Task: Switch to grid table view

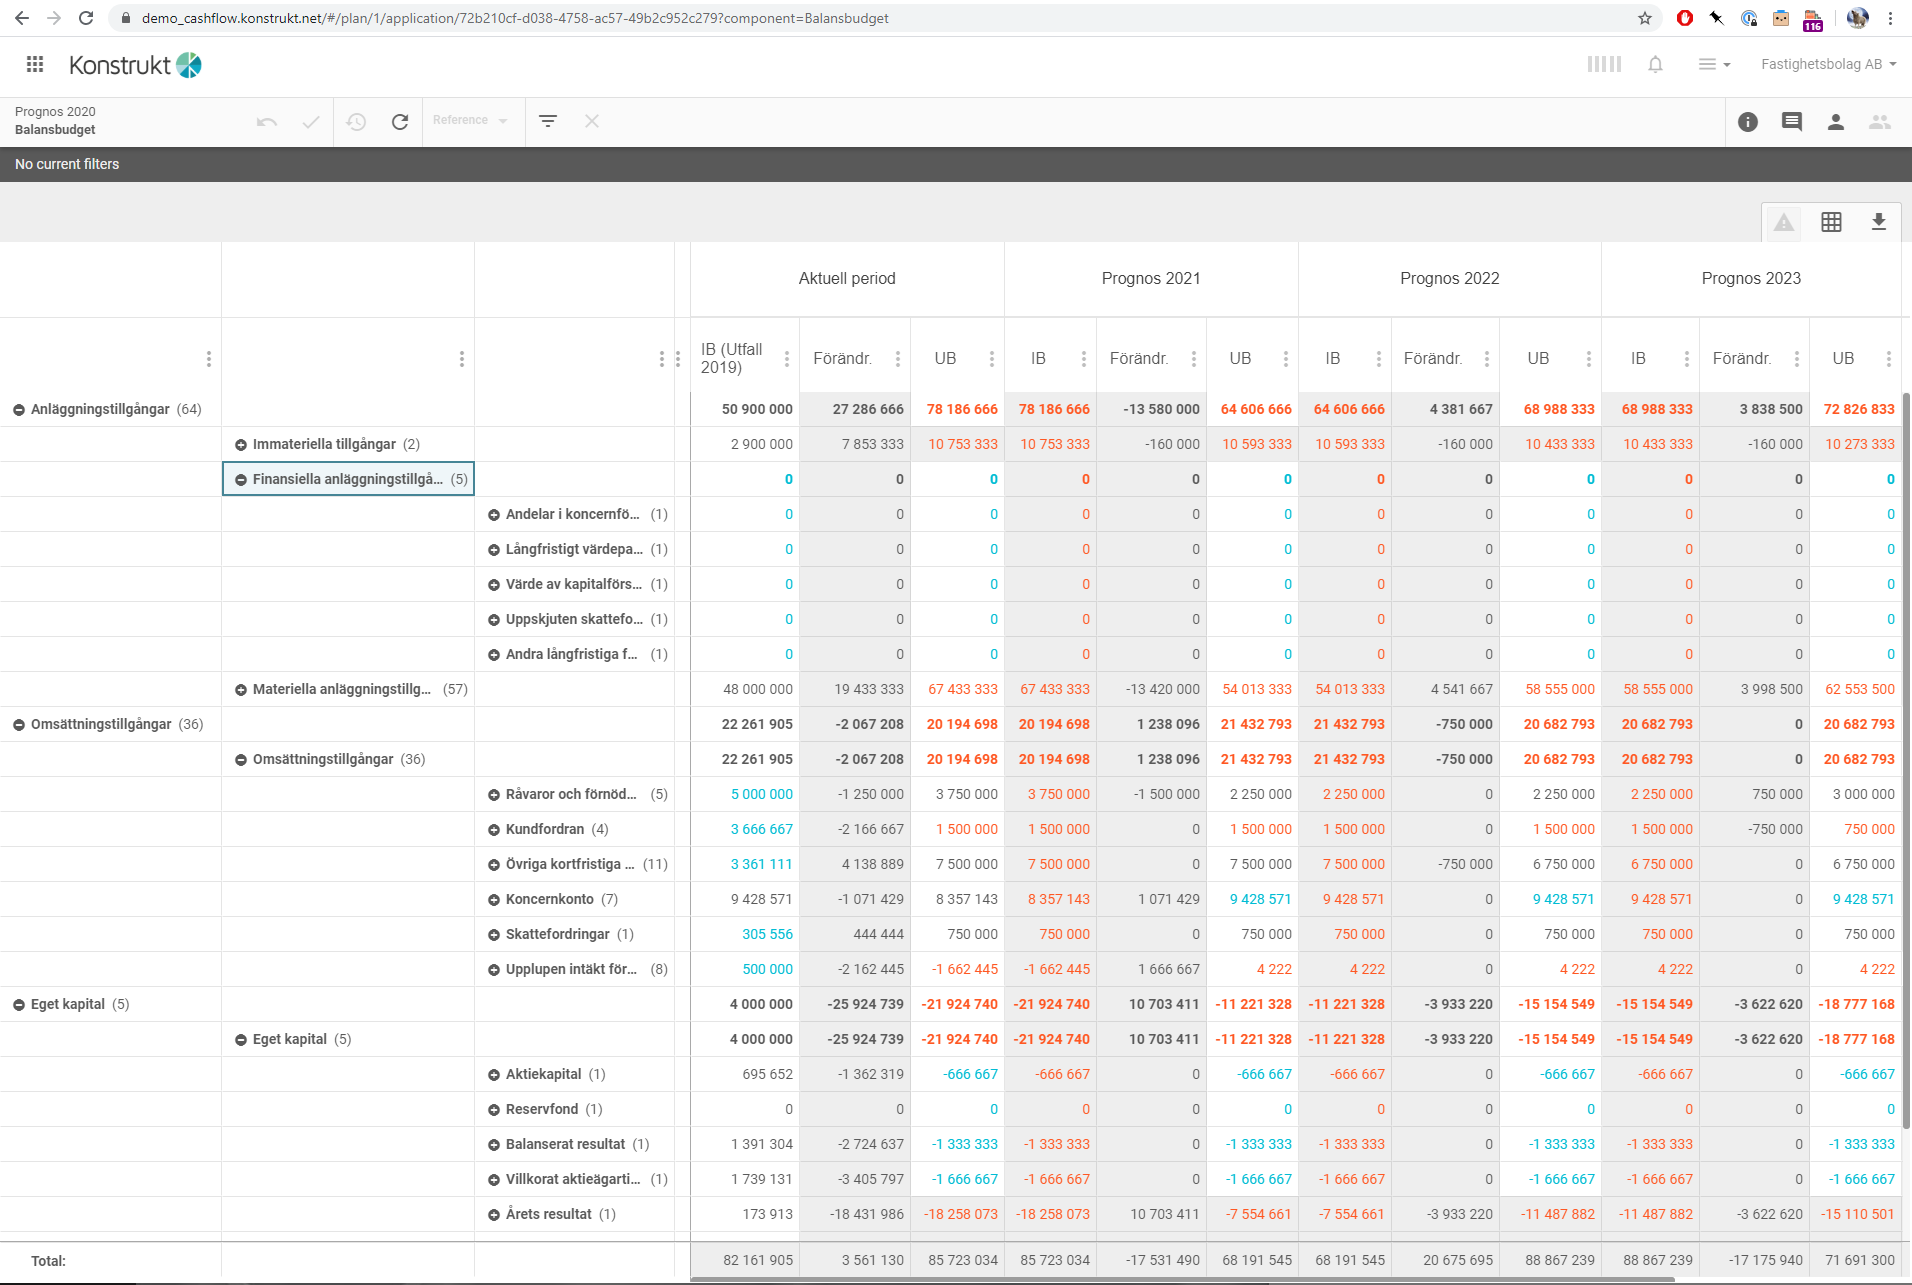Action: coord(1831,222)
